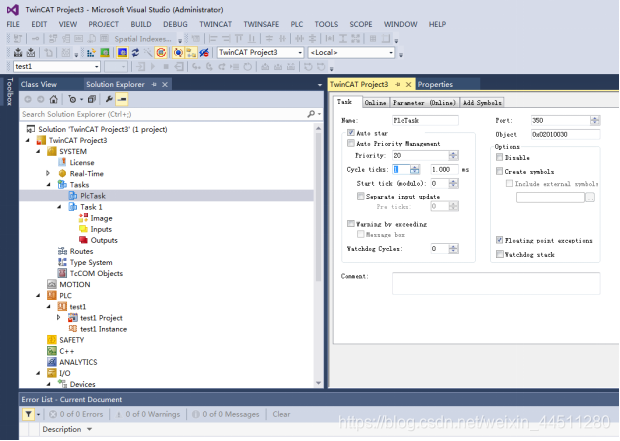Click the Hide Disabled Items eye icon

pos(204,53)
